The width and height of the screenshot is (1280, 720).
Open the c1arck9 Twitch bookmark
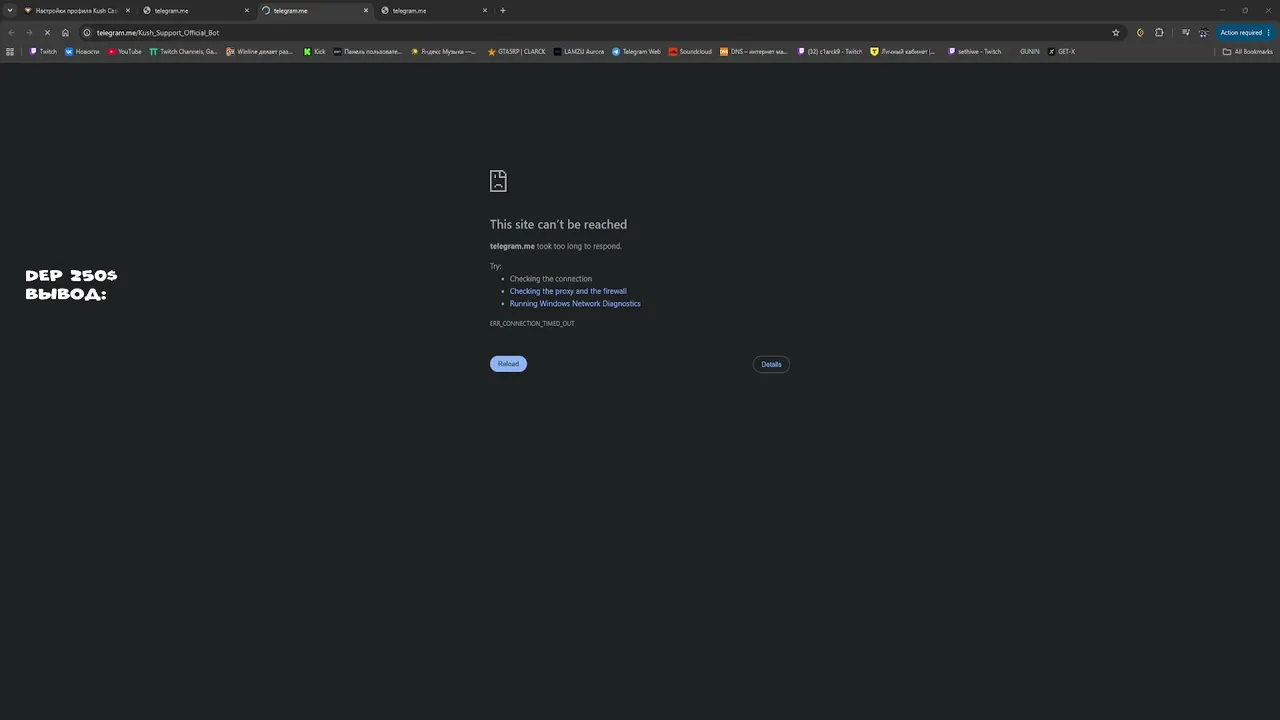coord(830,51)
